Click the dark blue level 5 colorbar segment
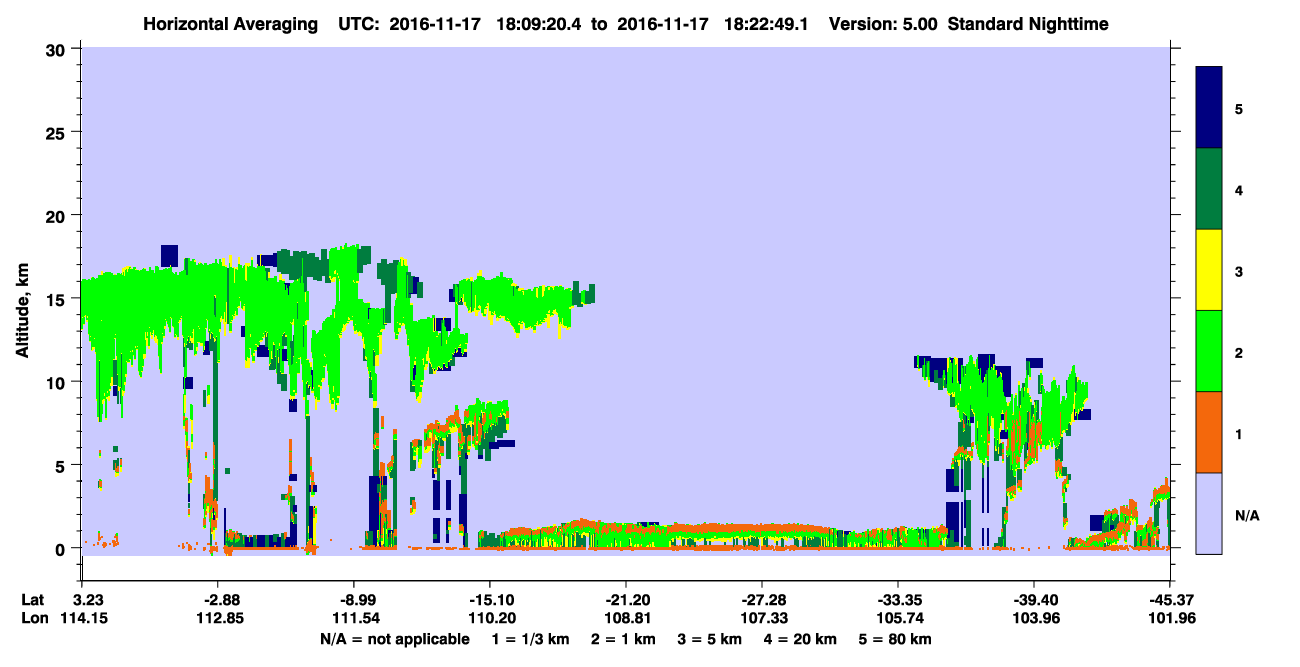Viewport: 1300px width, 667px height. point(1209,108)
